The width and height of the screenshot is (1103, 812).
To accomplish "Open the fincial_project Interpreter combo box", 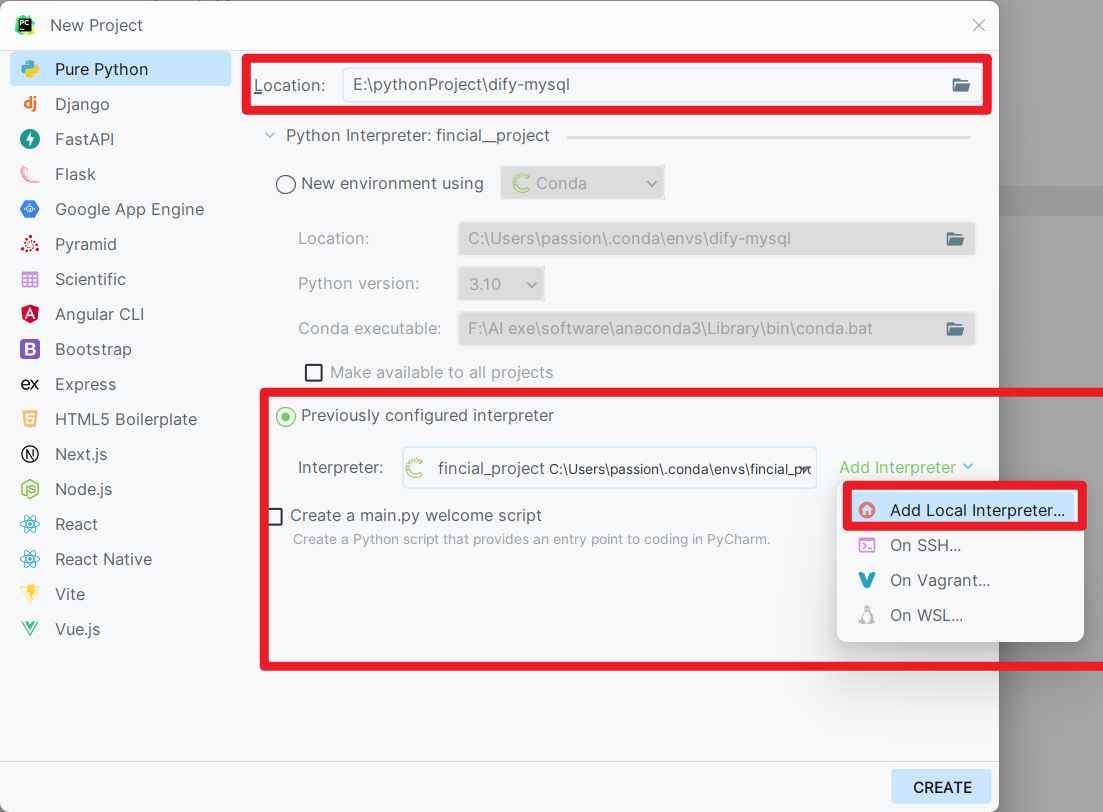I will pos(609,468).
